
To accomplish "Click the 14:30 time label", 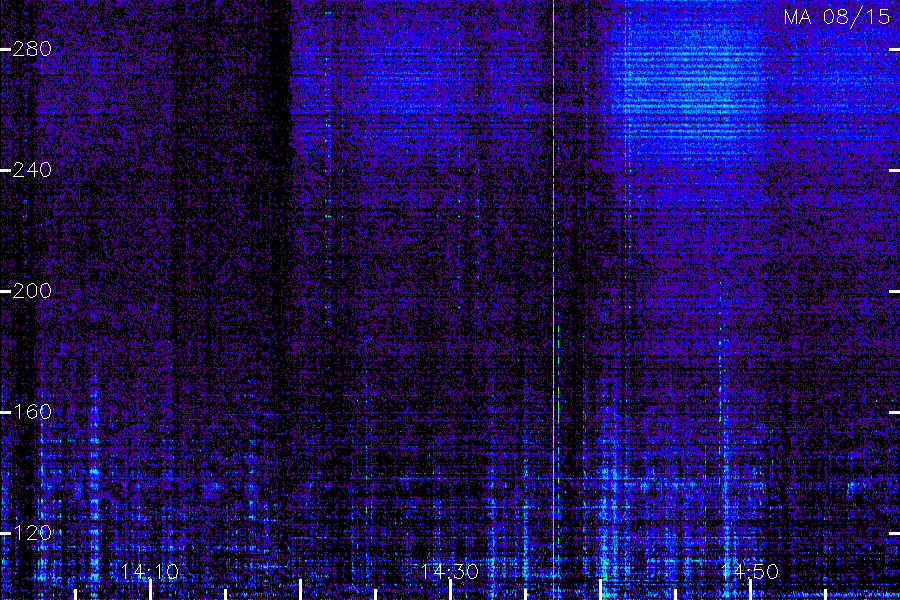I will coord(450,571).
